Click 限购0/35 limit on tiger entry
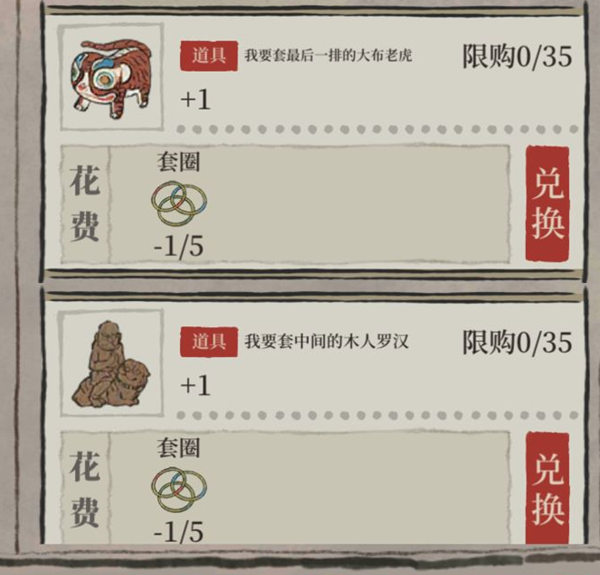Image resolution: width=600 pixels, height=575 pixels. [517, 57]
